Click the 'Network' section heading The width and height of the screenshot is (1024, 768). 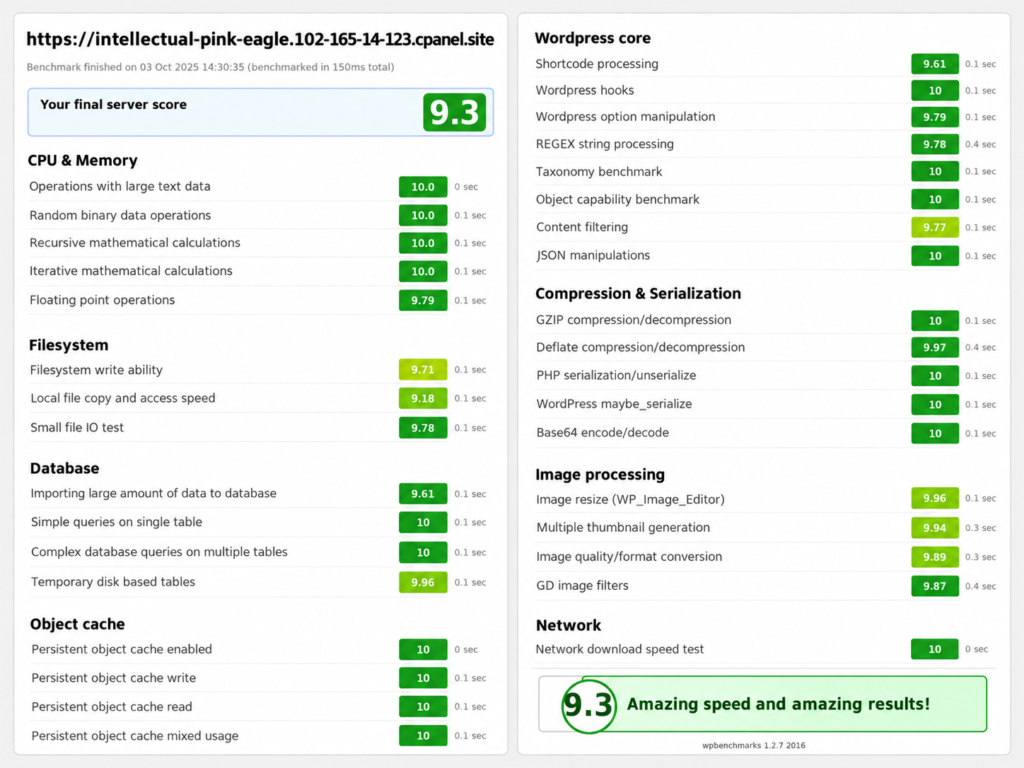[568, 626]
